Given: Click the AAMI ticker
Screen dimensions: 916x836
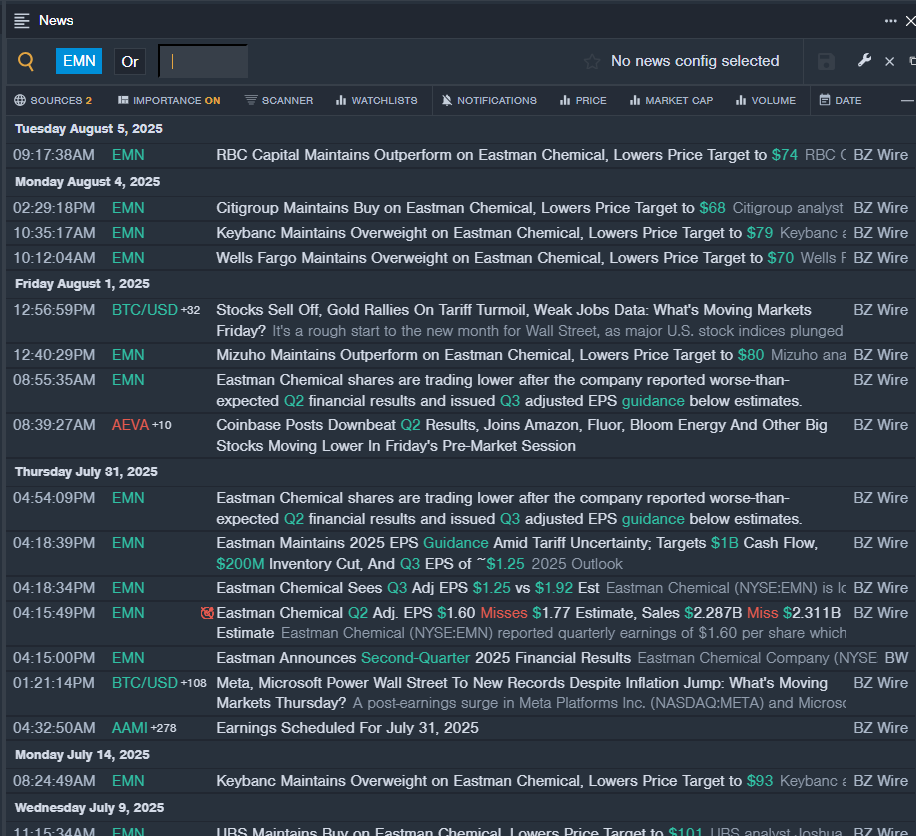Looking at the screenshot, I should point(130,728).
